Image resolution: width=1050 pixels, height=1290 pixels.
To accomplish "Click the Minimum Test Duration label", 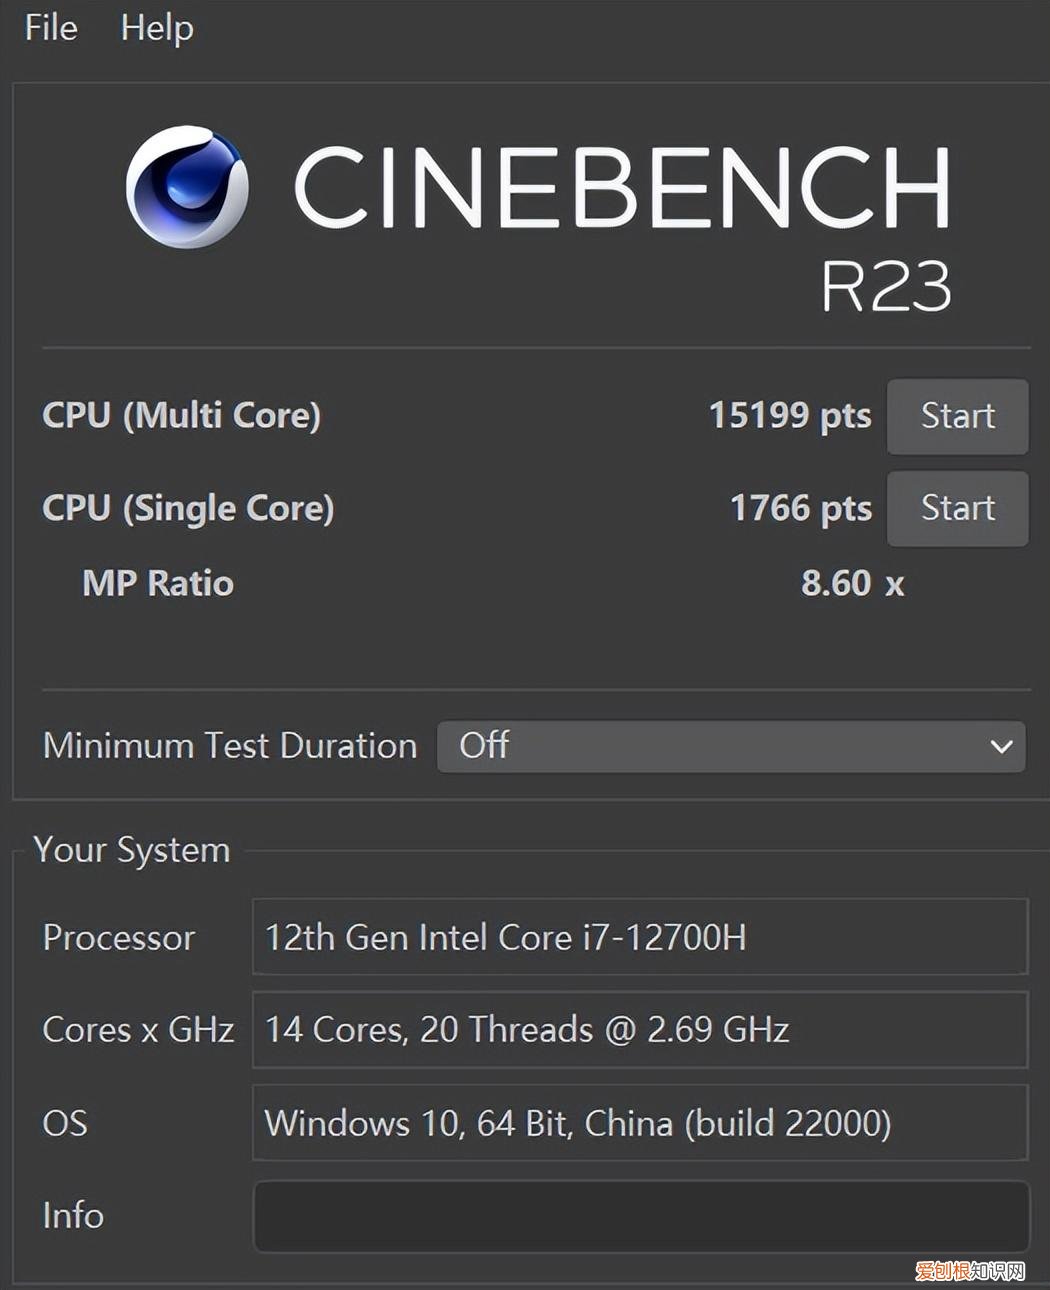I will tap(230, 746).
